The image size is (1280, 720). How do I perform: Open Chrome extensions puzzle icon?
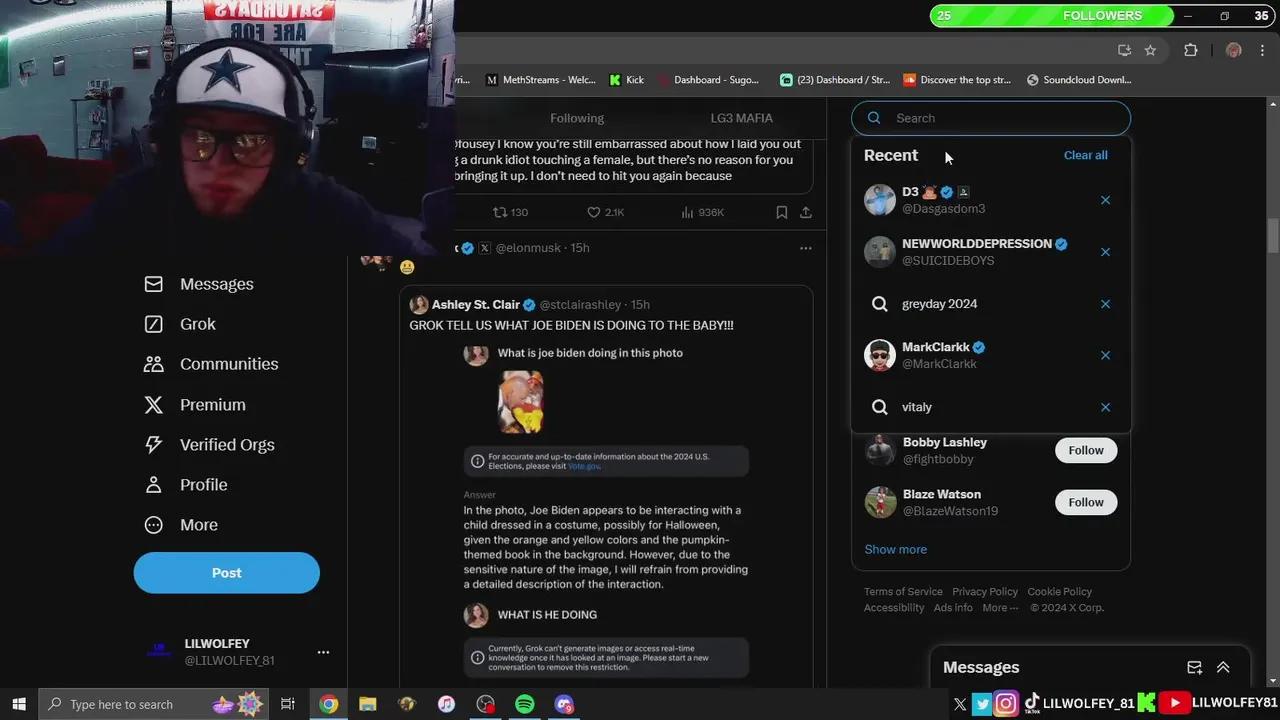[x=1190, y=50]
